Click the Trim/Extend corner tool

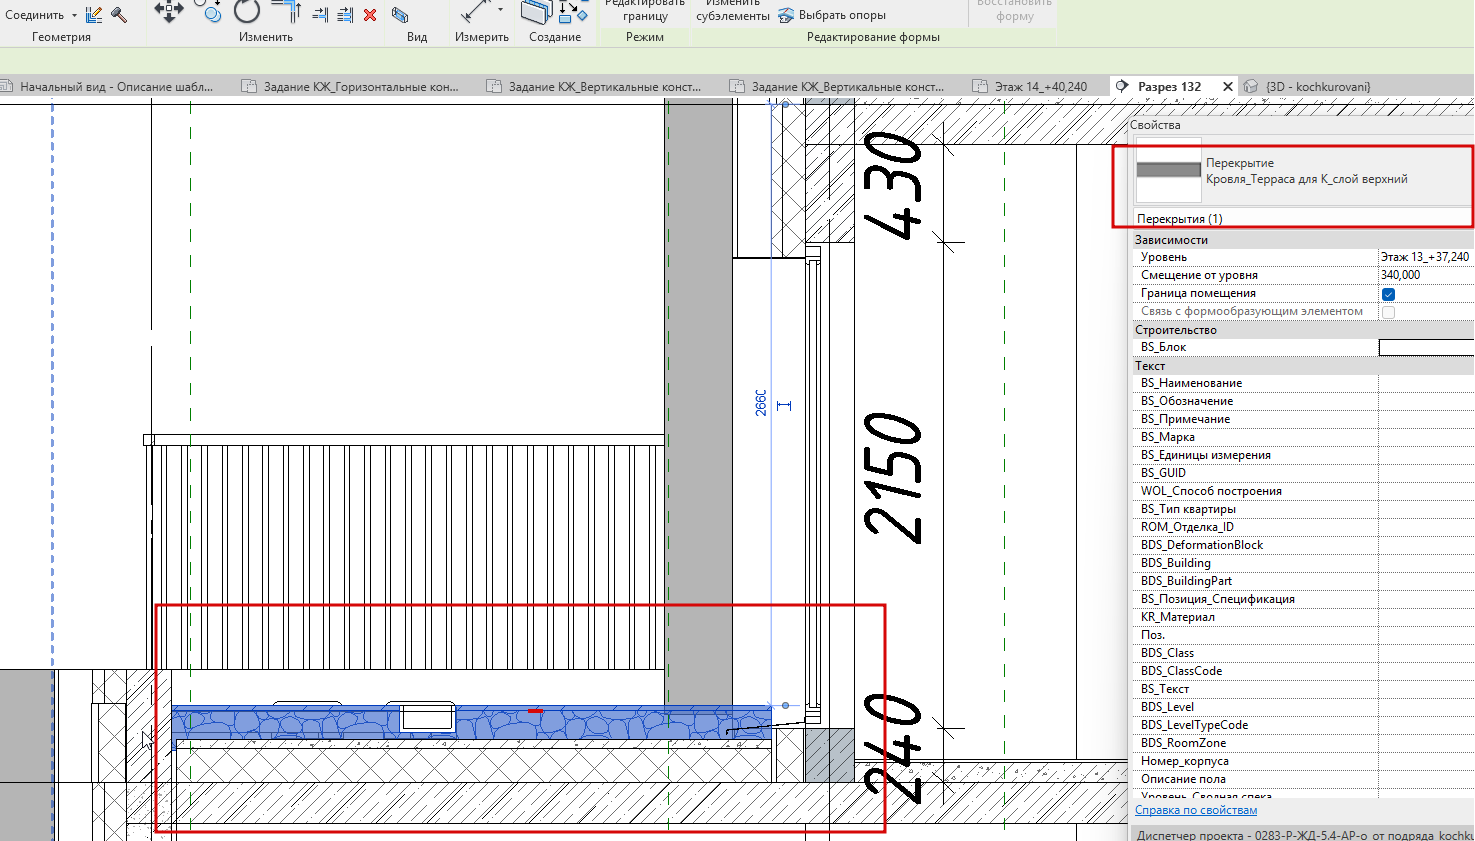(287, 11)
